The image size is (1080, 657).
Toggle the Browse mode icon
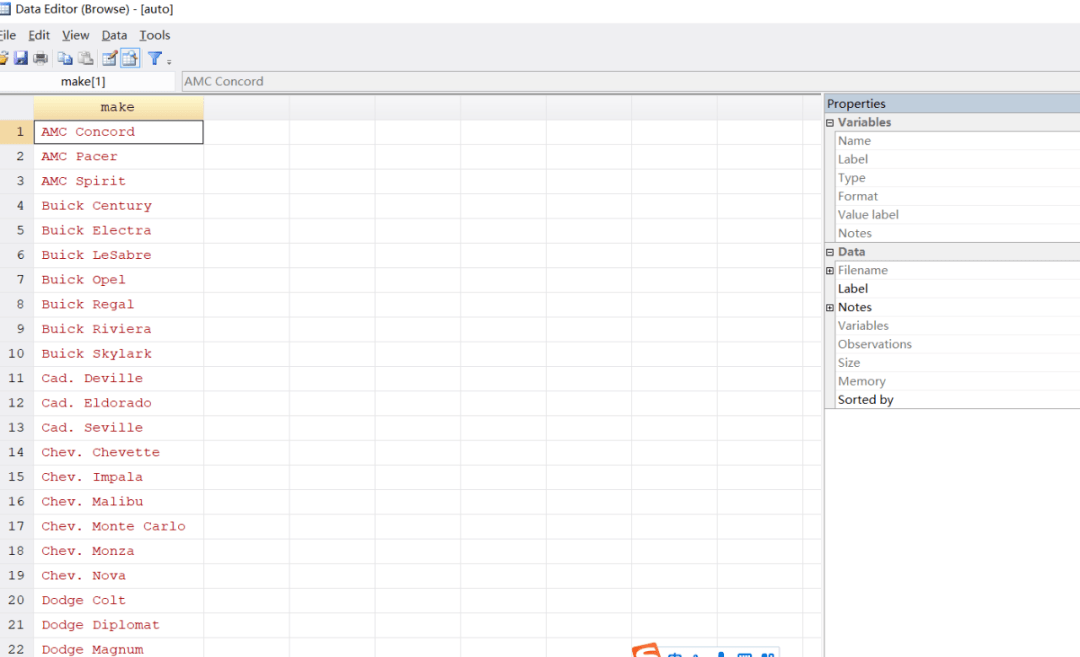(x=130, y=59)
